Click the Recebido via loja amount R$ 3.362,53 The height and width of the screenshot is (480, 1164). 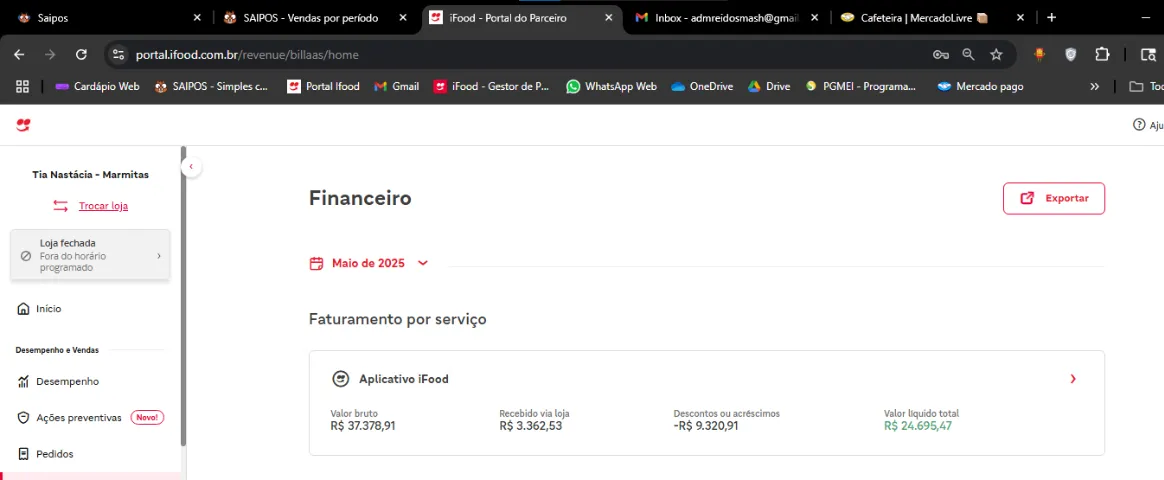(x=530, y=426)
